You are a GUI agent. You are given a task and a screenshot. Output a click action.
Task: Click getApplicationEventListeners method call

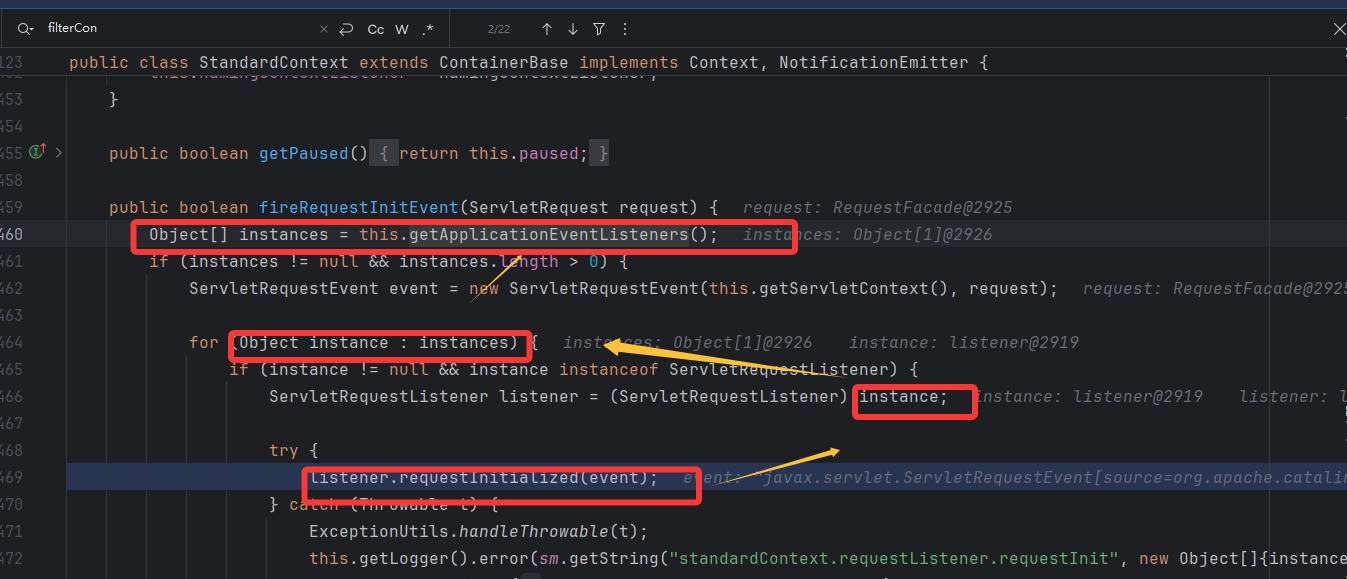pos(548,235)
